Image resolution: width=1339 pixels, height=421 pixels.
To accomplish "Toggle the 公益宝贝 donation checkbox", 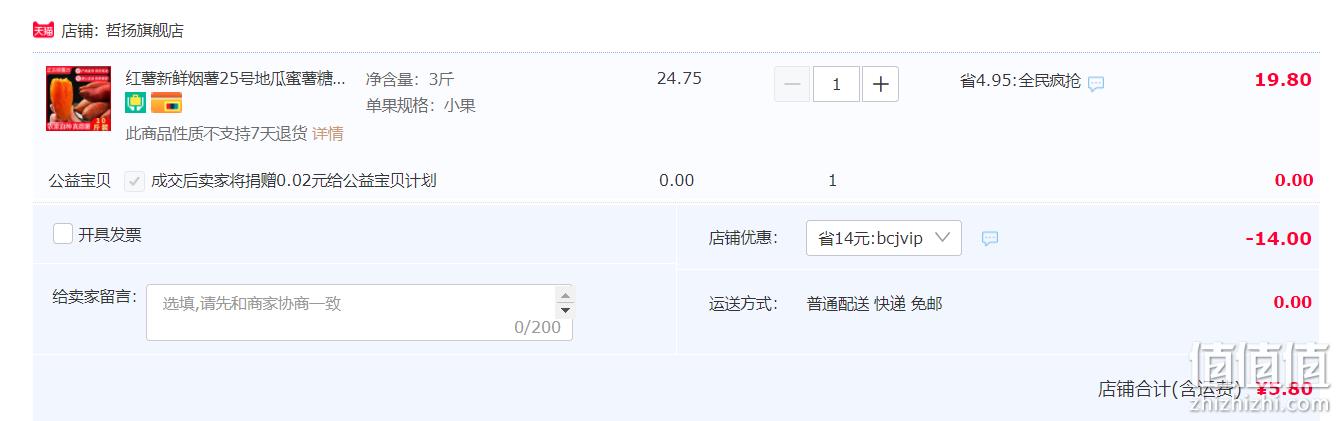I will (x=134, y=181).
